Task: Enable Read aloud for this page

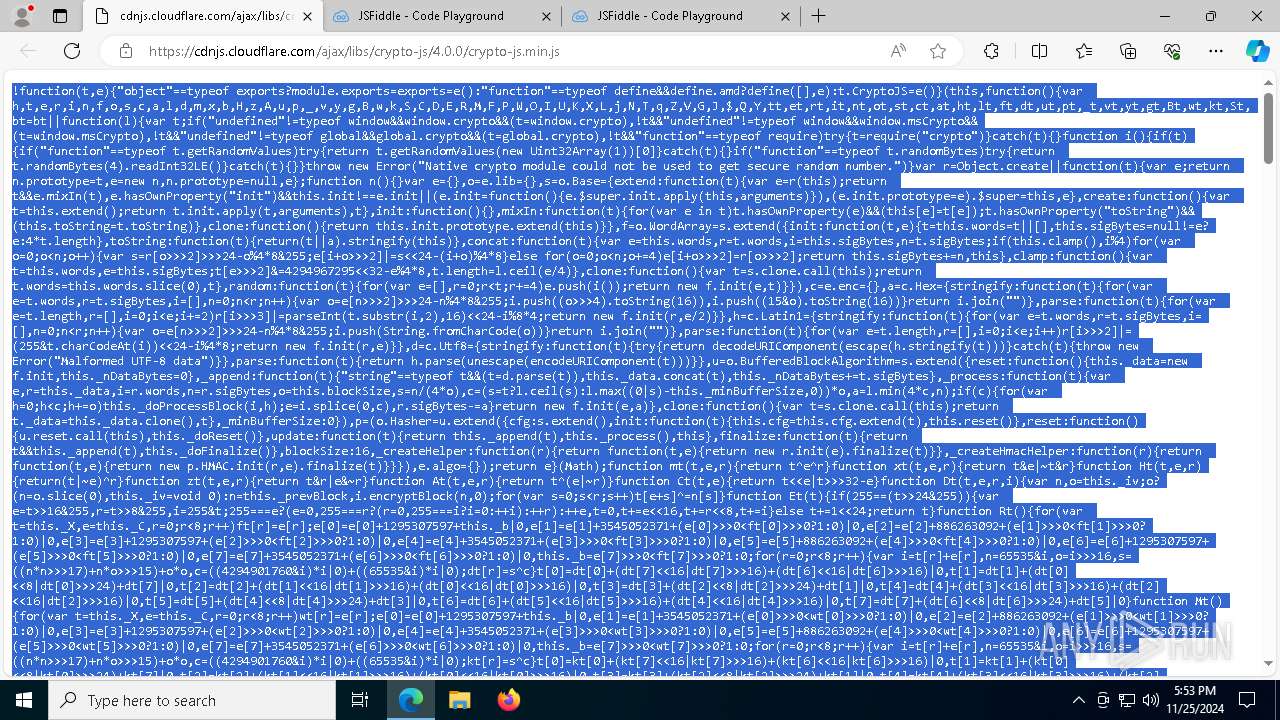Action: click(x=898, y=51)
